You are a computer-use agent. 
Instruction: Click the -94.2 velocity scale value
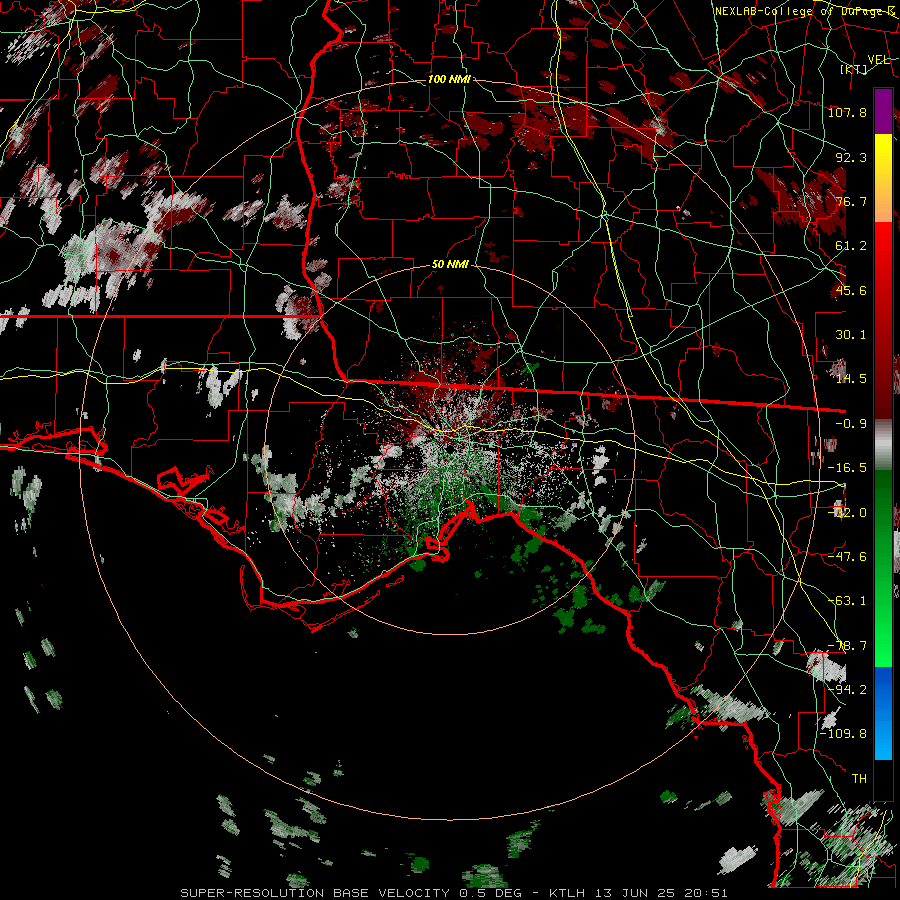pos(847,690)
